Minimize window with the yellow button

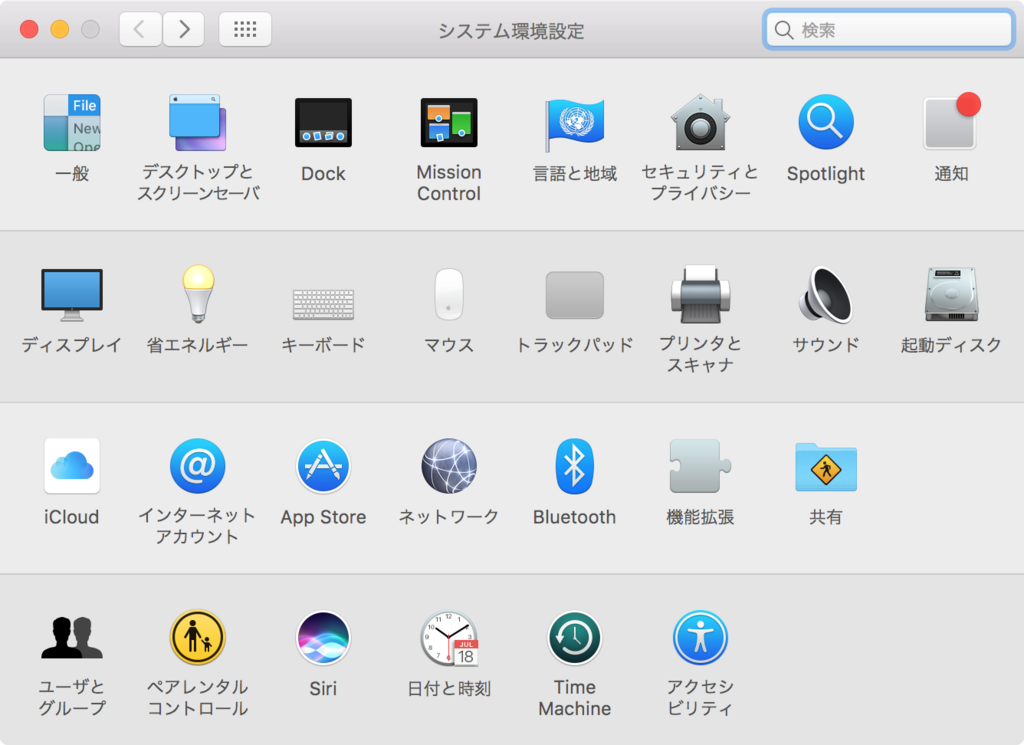pos(59,29)
